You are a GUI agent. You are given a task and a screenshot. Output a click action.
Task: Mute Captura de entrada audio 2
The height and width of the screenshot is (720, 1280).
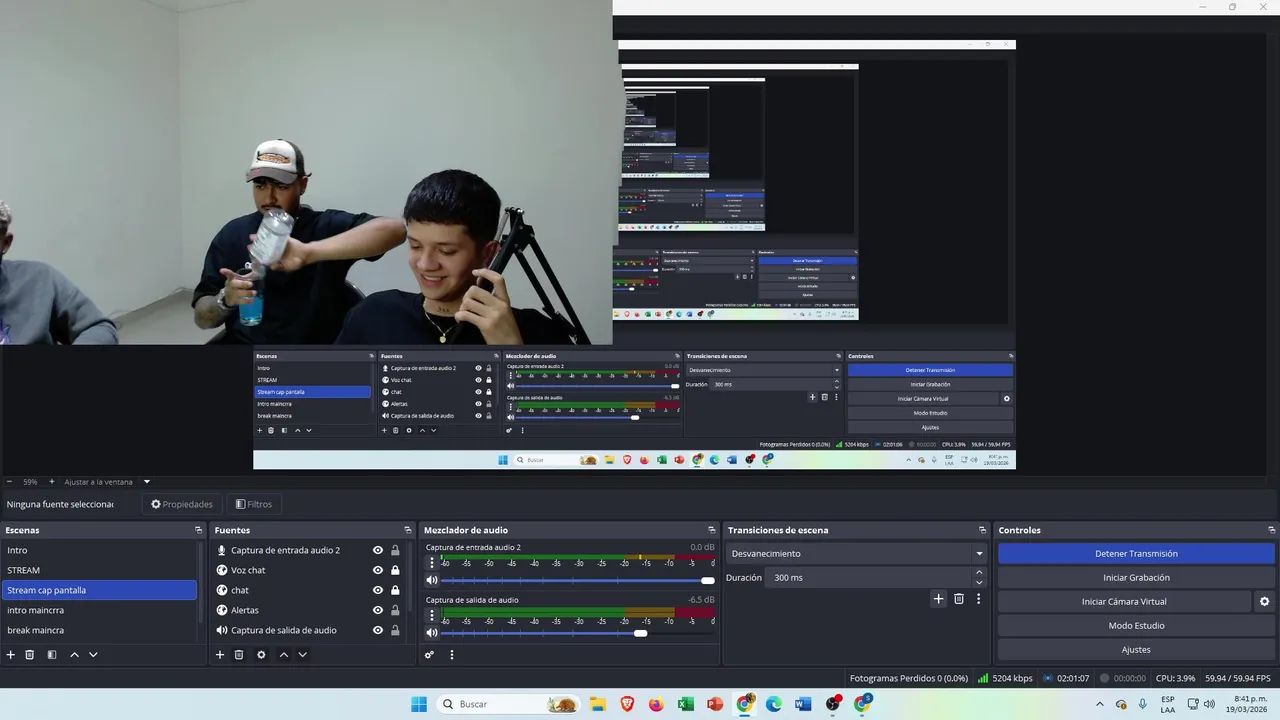click(432, 580)
